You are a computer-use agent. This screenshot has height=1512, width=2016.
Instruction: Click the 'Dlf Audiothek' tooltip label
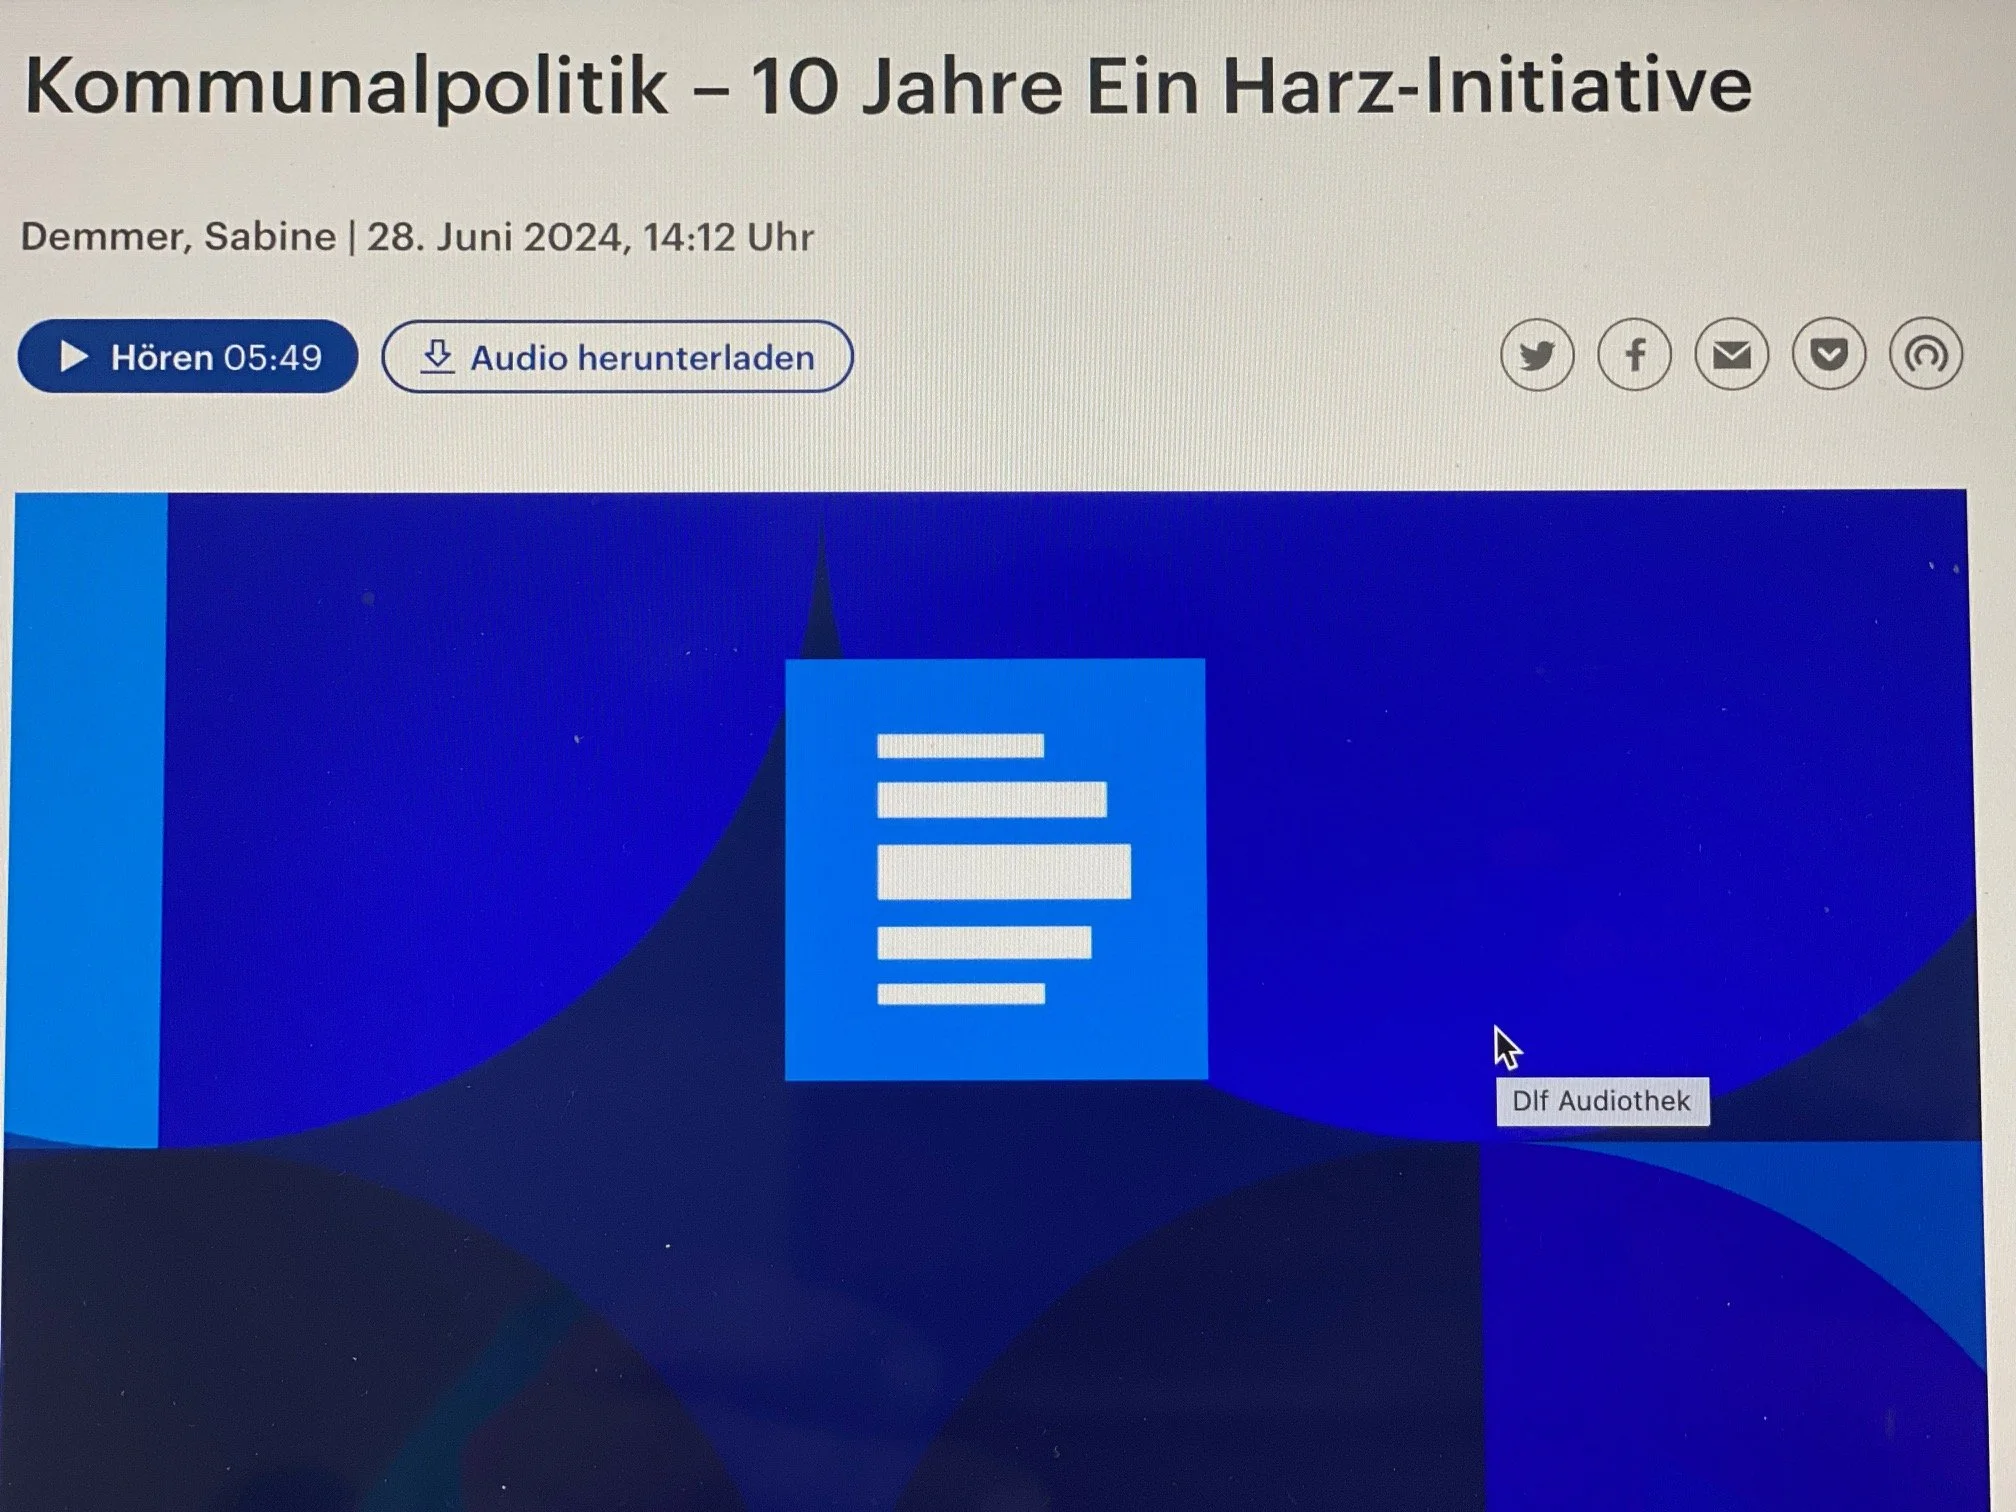coord(1601,1101)
